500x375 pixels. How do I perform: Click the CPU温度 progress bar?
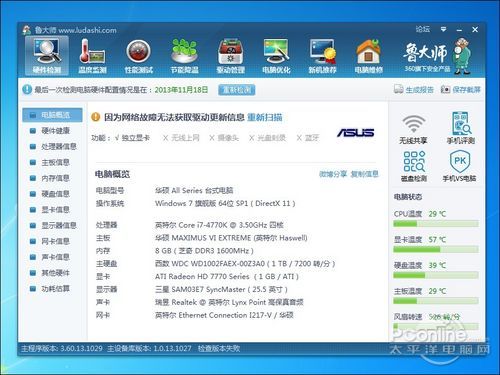(436, 224)
